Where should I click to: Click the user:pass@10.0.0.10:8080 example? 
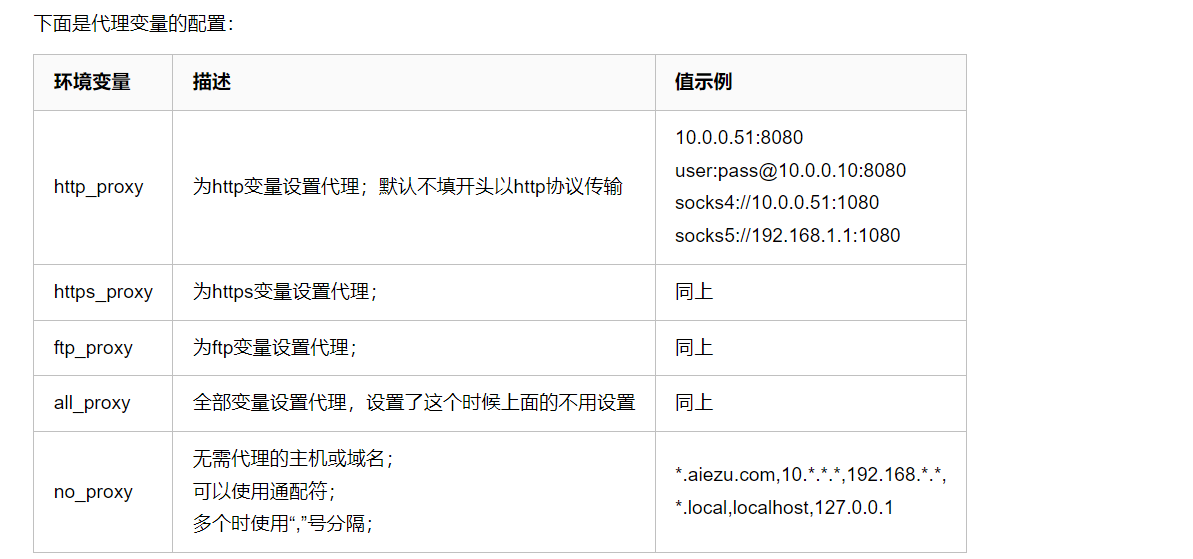tap(790, 170)
